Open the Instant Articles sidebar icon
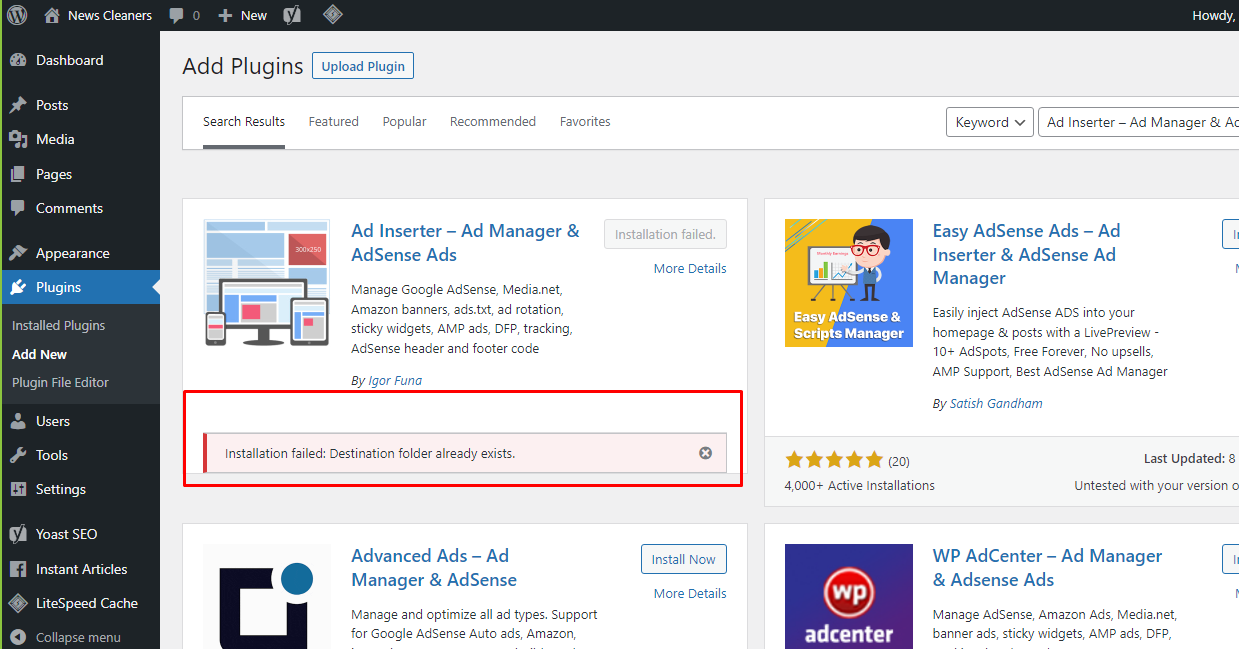This screenshot has height=649, width=1239. [x=17, y=568]
